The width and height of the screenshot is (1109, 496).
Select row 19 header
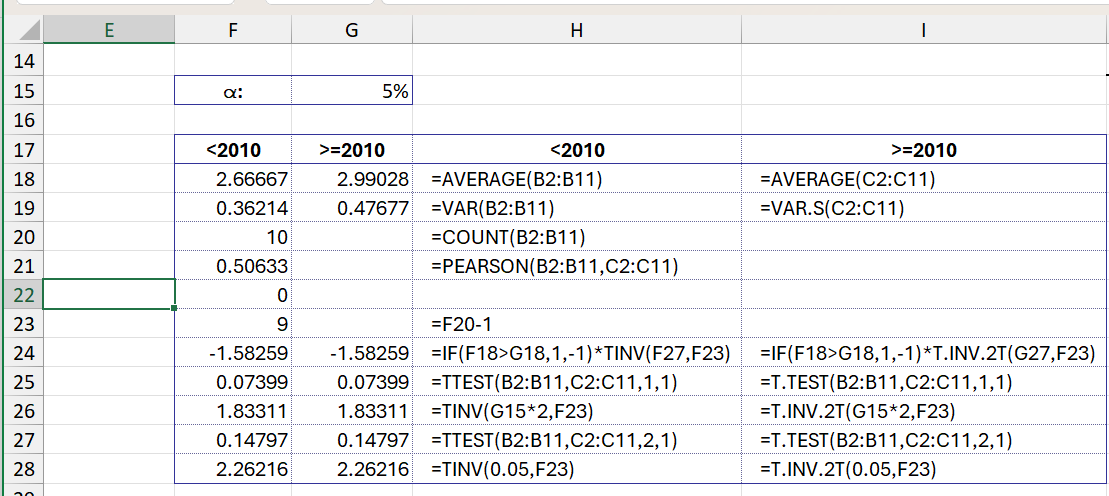pyautogui.click(x=23, y=208)
